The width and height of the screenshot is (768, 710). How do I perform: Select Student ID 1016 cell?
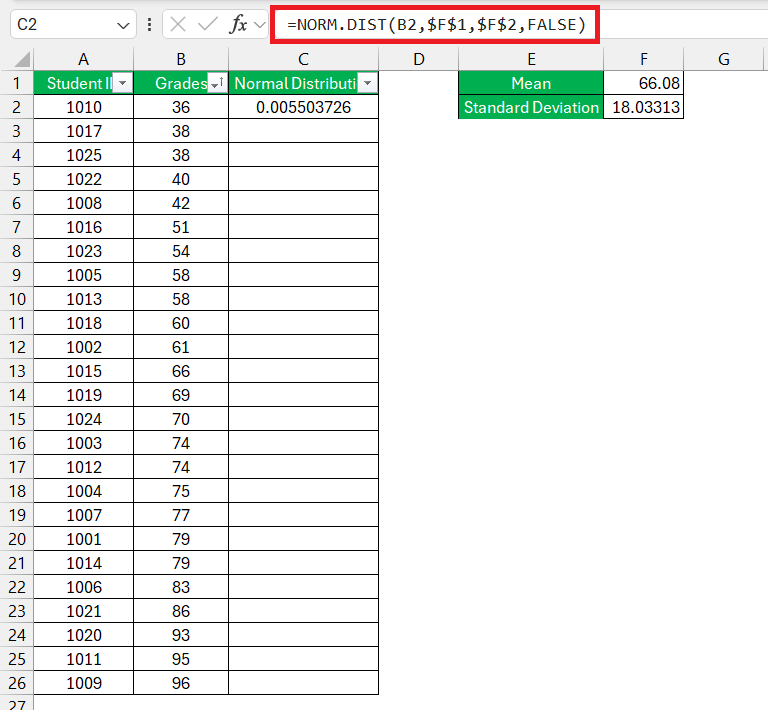tap(83, 227)
